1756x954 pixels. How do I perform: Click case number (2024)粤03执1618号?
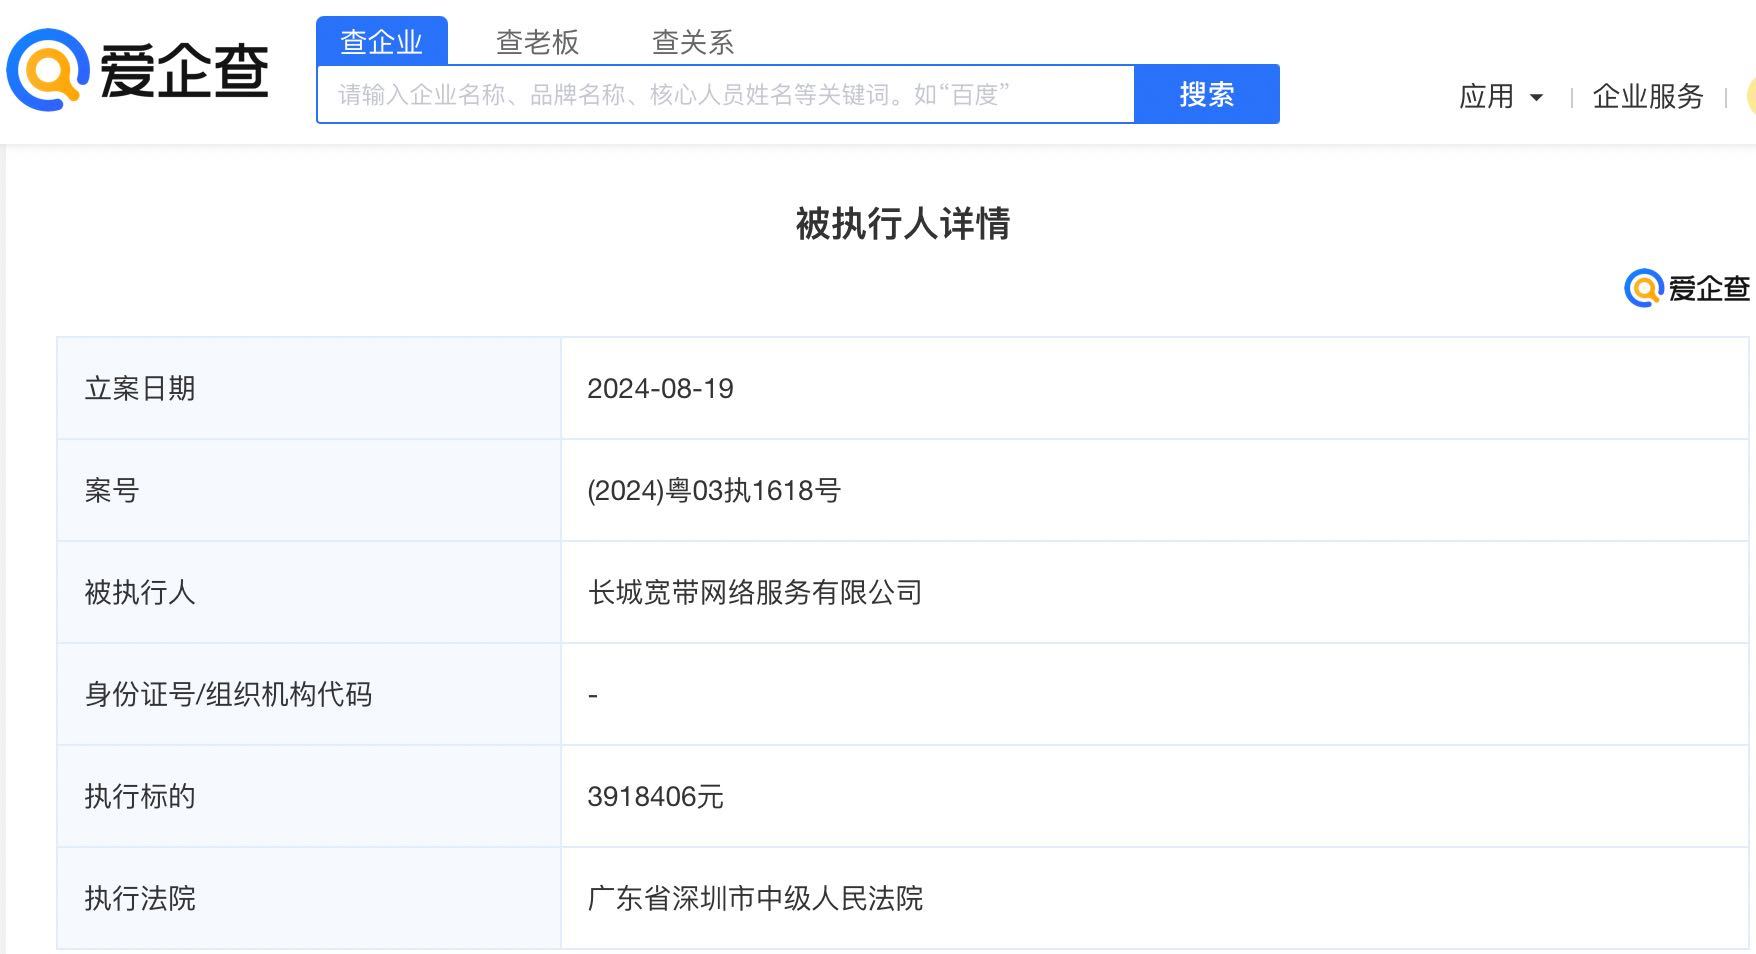[x=714, y=490]
